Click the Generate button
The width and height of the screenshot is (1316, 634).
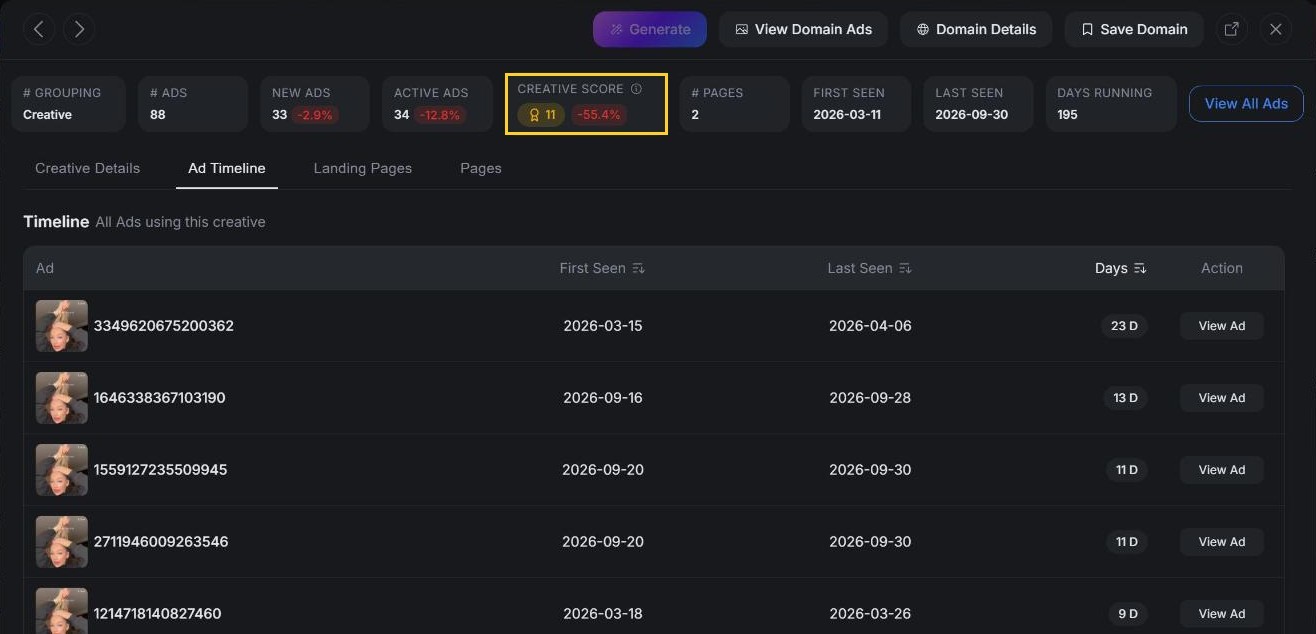pos(650,29)
